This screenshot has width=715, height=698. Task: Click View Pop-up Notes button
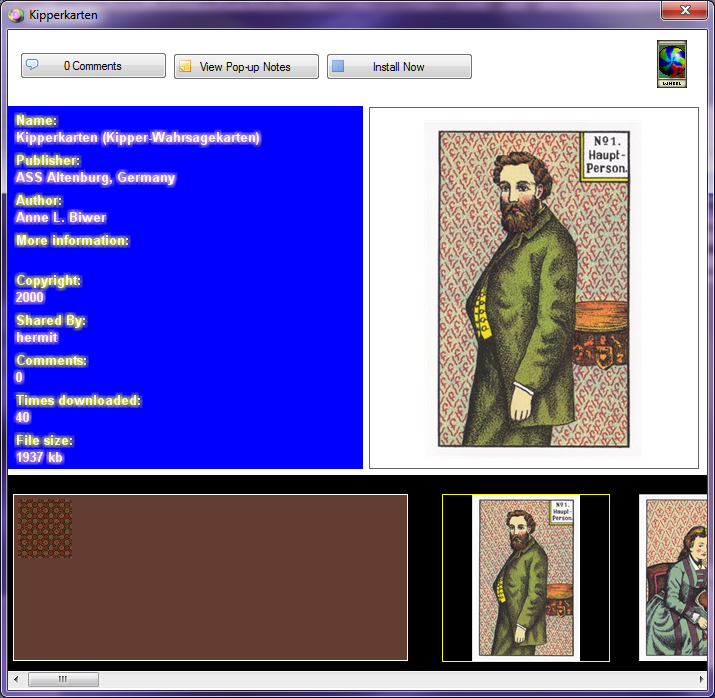tap(246, 67)
